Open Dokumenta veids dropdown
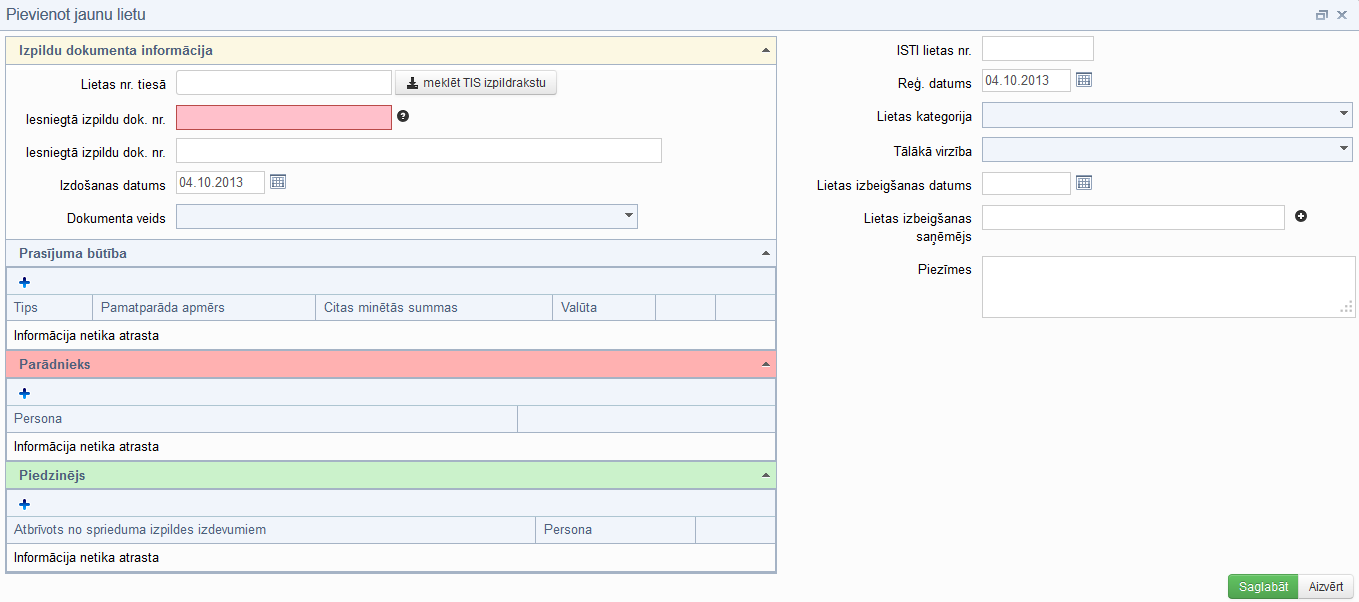Image resolution: width=1359 pixels, height=602 pixels. (x=407, y=217)
